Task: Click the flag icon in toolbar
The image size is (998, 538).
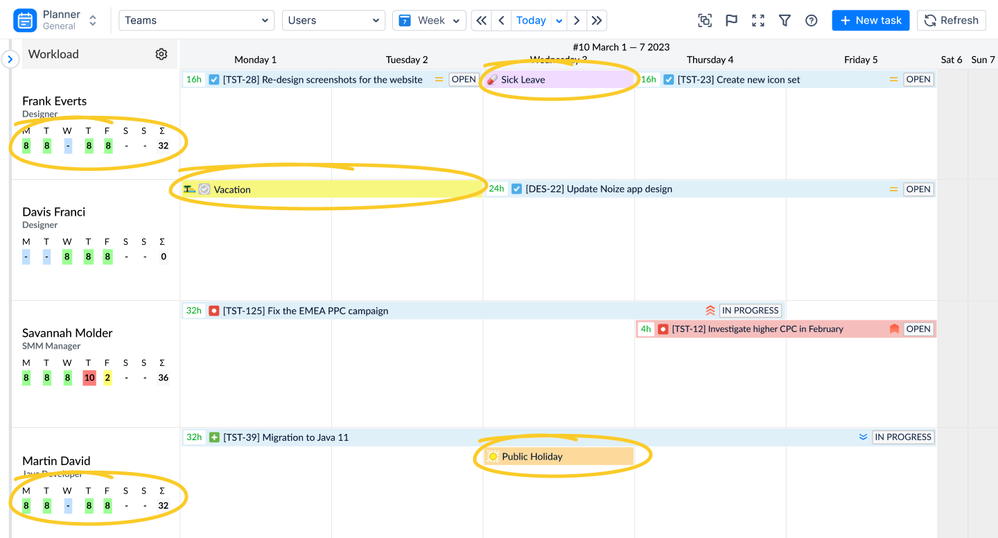Action: click(731, 20)
